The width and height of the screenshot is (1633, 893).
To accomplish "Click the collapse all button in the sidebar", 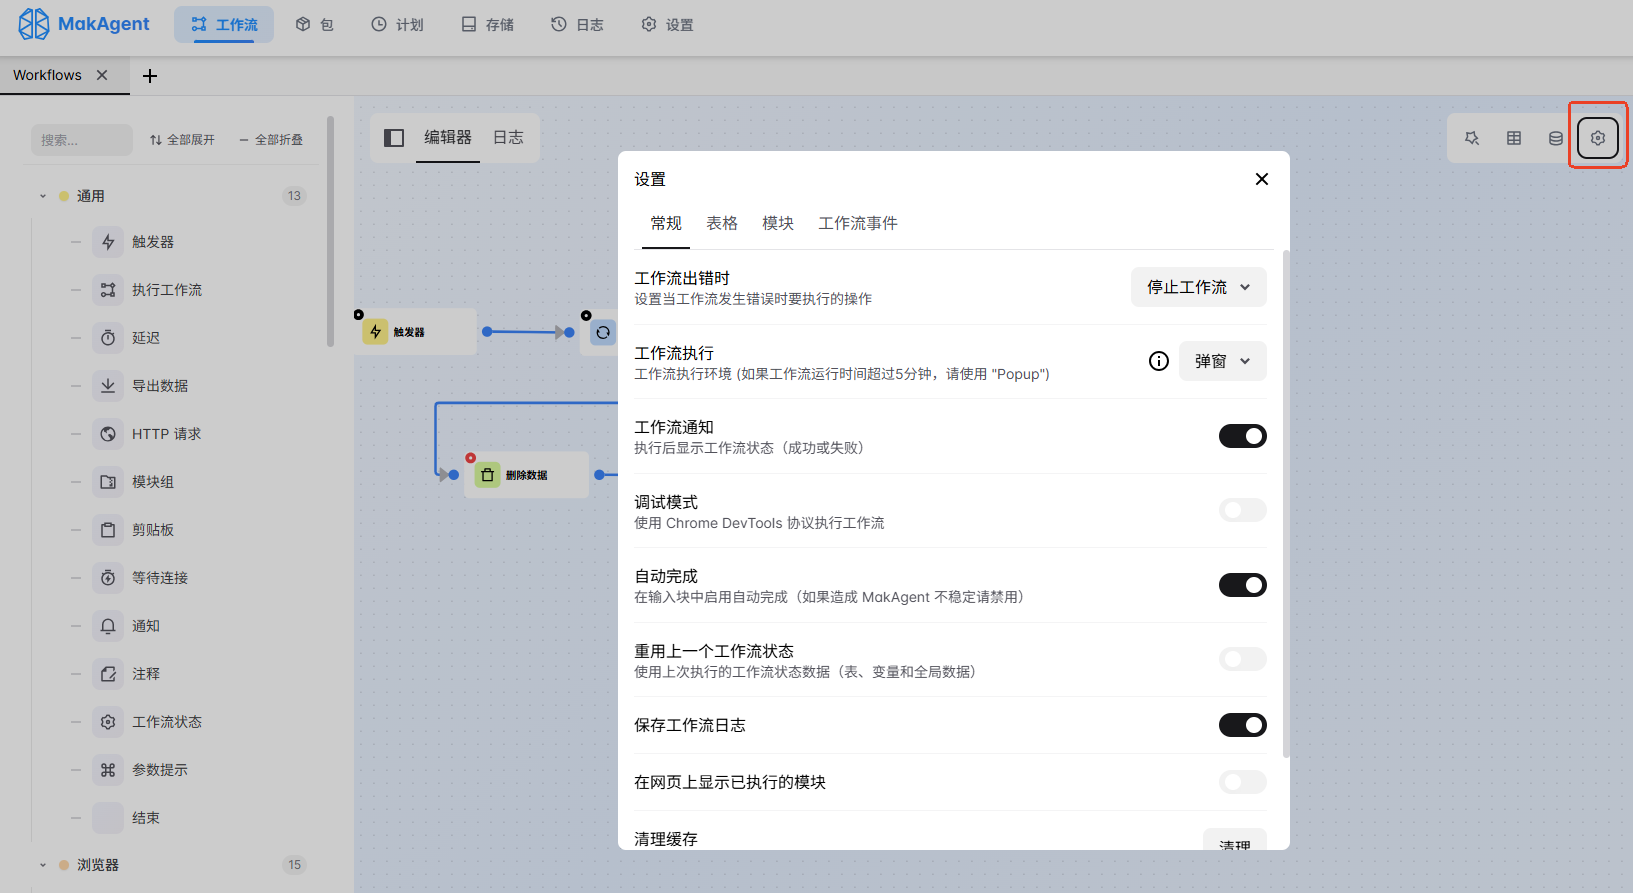I will pos(271,140).
